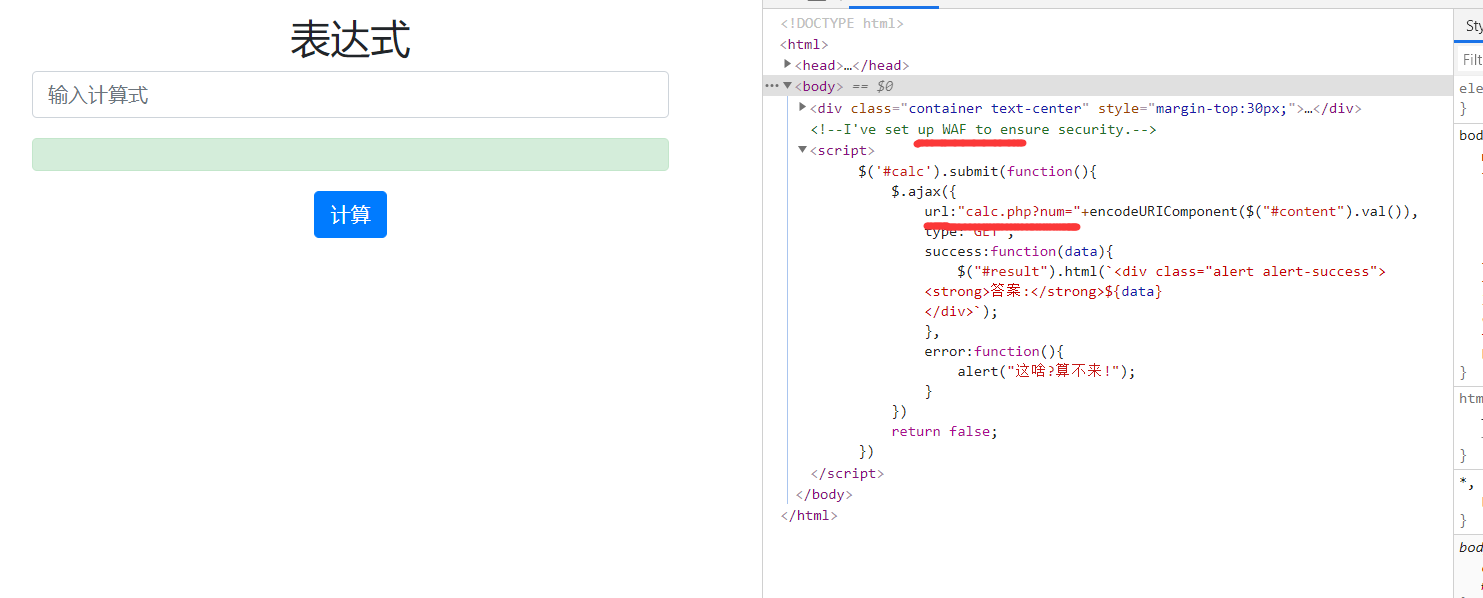Select the closing </body> tag
The height and width of the screenshot is (598, 1483).
823,494
